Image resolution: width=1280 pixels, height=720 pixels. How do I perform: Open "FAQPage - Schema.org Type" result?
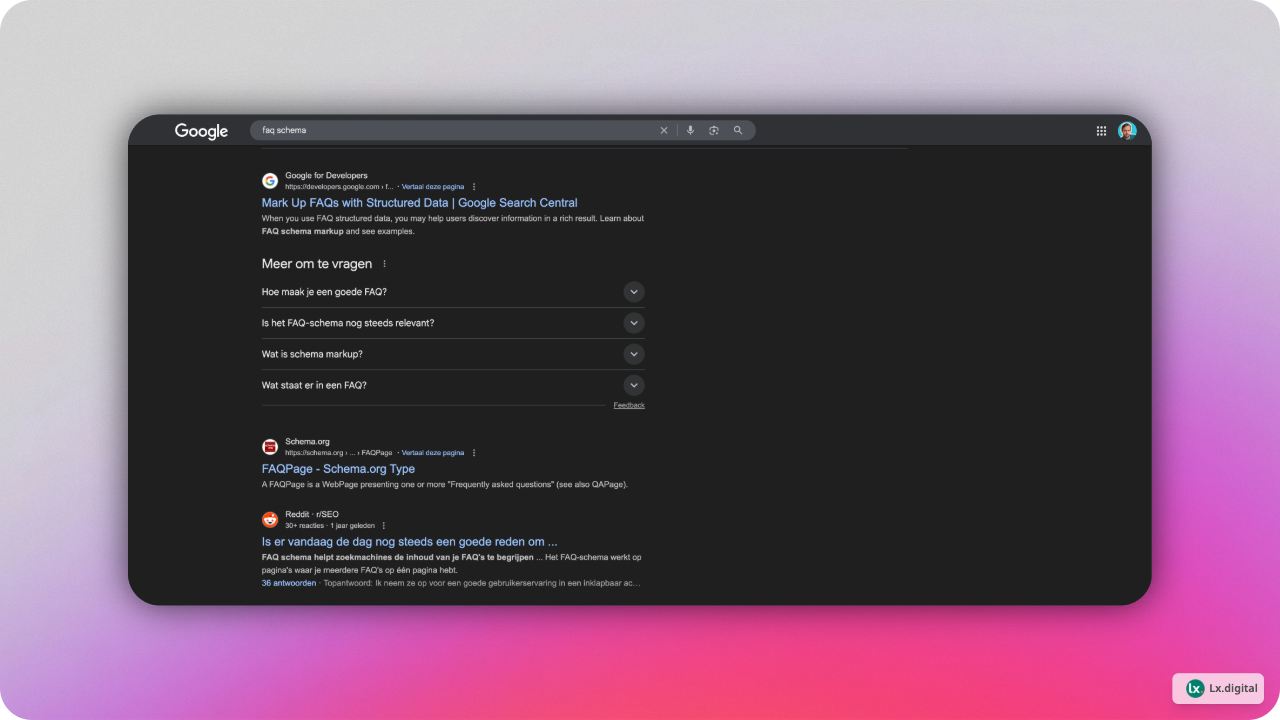(x=338, y=469)
